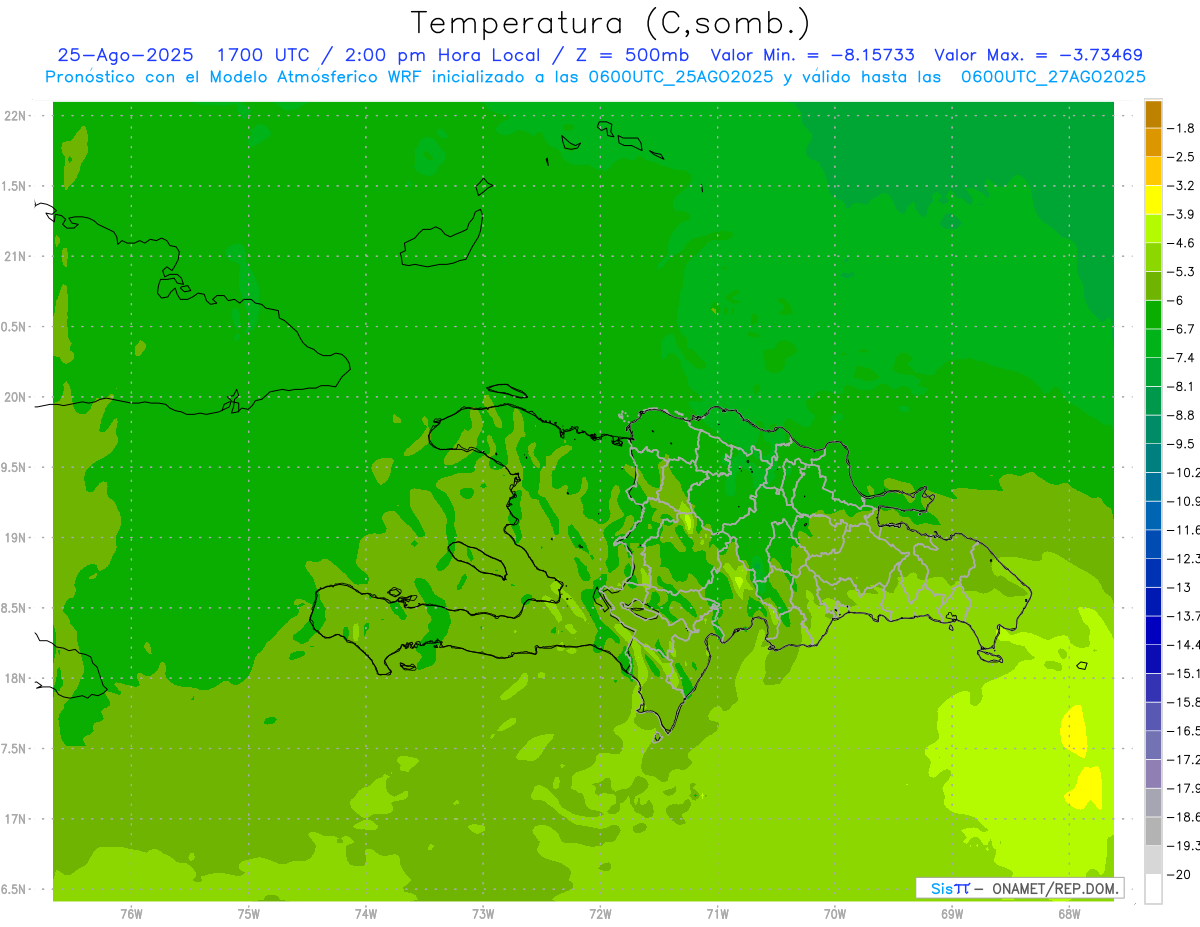The height and width of the screenshot is (927, 1200).
Task: Click 'Pronóstico con el Modelo Atmosférico WRF' text
Action: [x=236, y=77]
